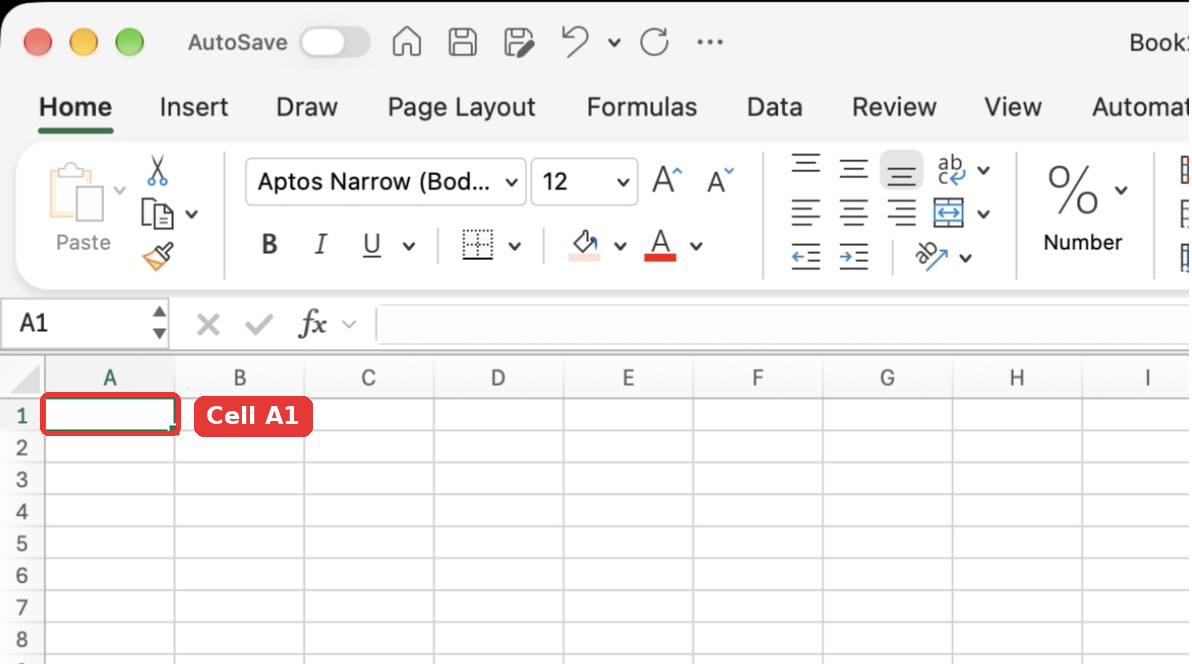Select row 5 header

tap(22, 544)
